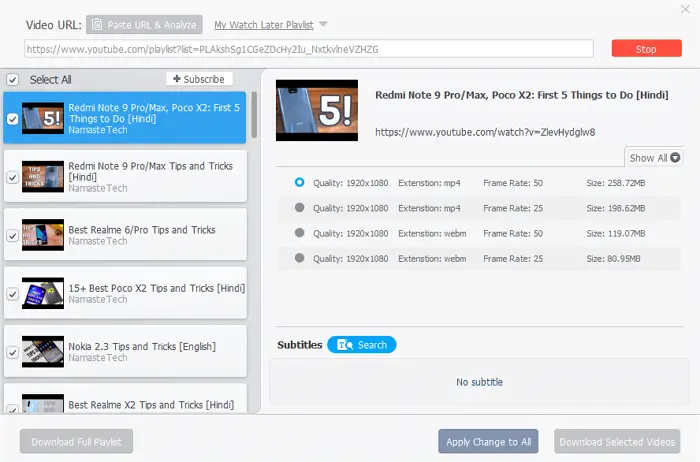Select 1920x1080 webm 25 fps 80.95MB option
This screenshot has height=462, width=700.
[x=300, y=258]
